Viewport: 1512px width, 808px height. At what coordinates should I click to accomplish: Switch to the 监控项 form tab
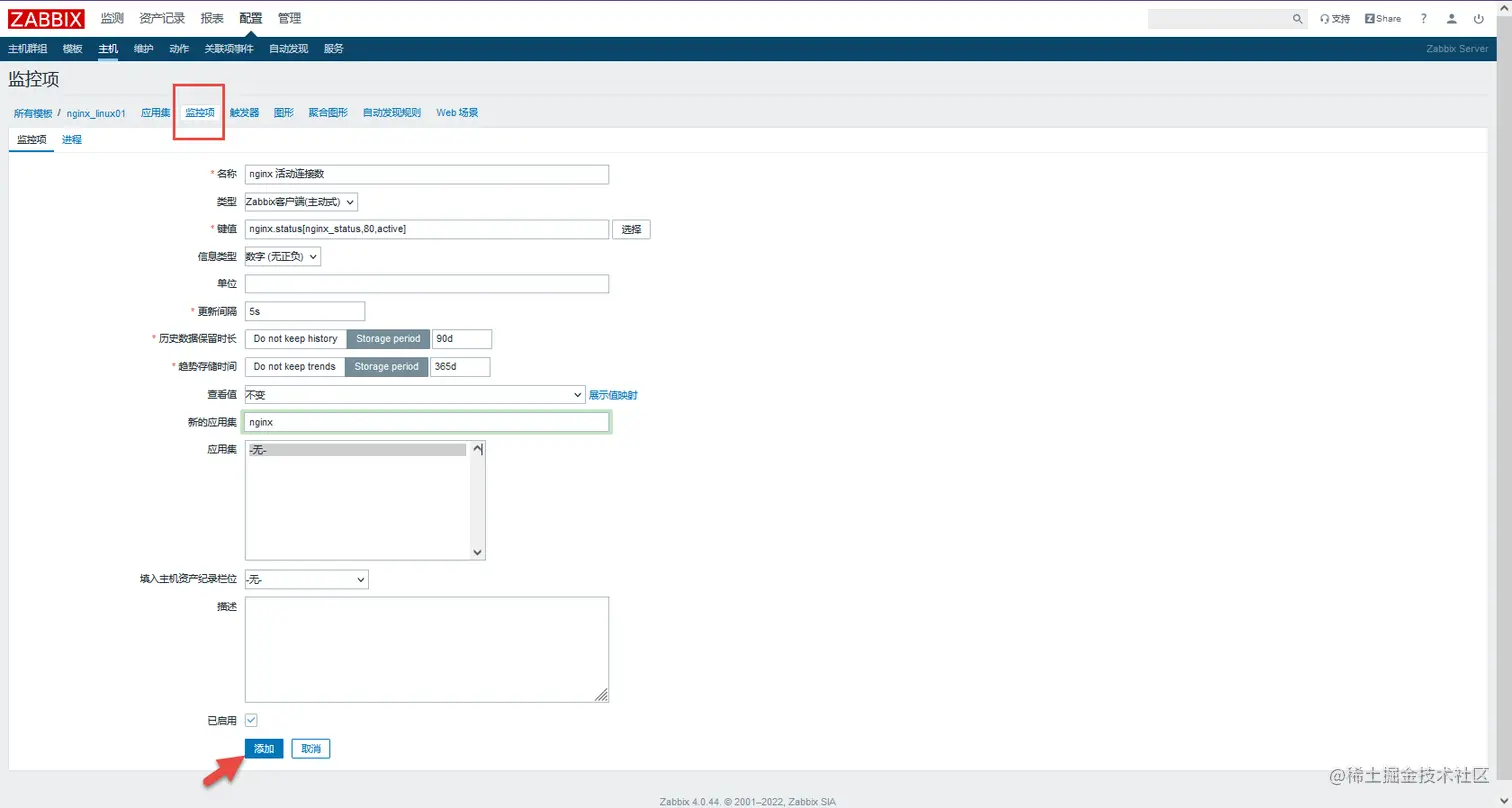32,139
